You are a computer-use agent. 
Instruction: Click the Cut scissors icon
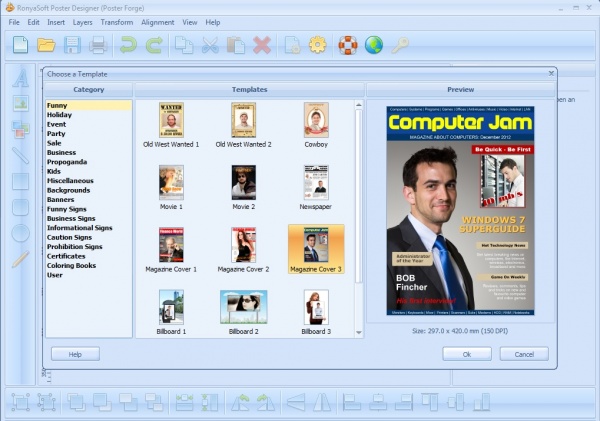click(x=210, y=45)
